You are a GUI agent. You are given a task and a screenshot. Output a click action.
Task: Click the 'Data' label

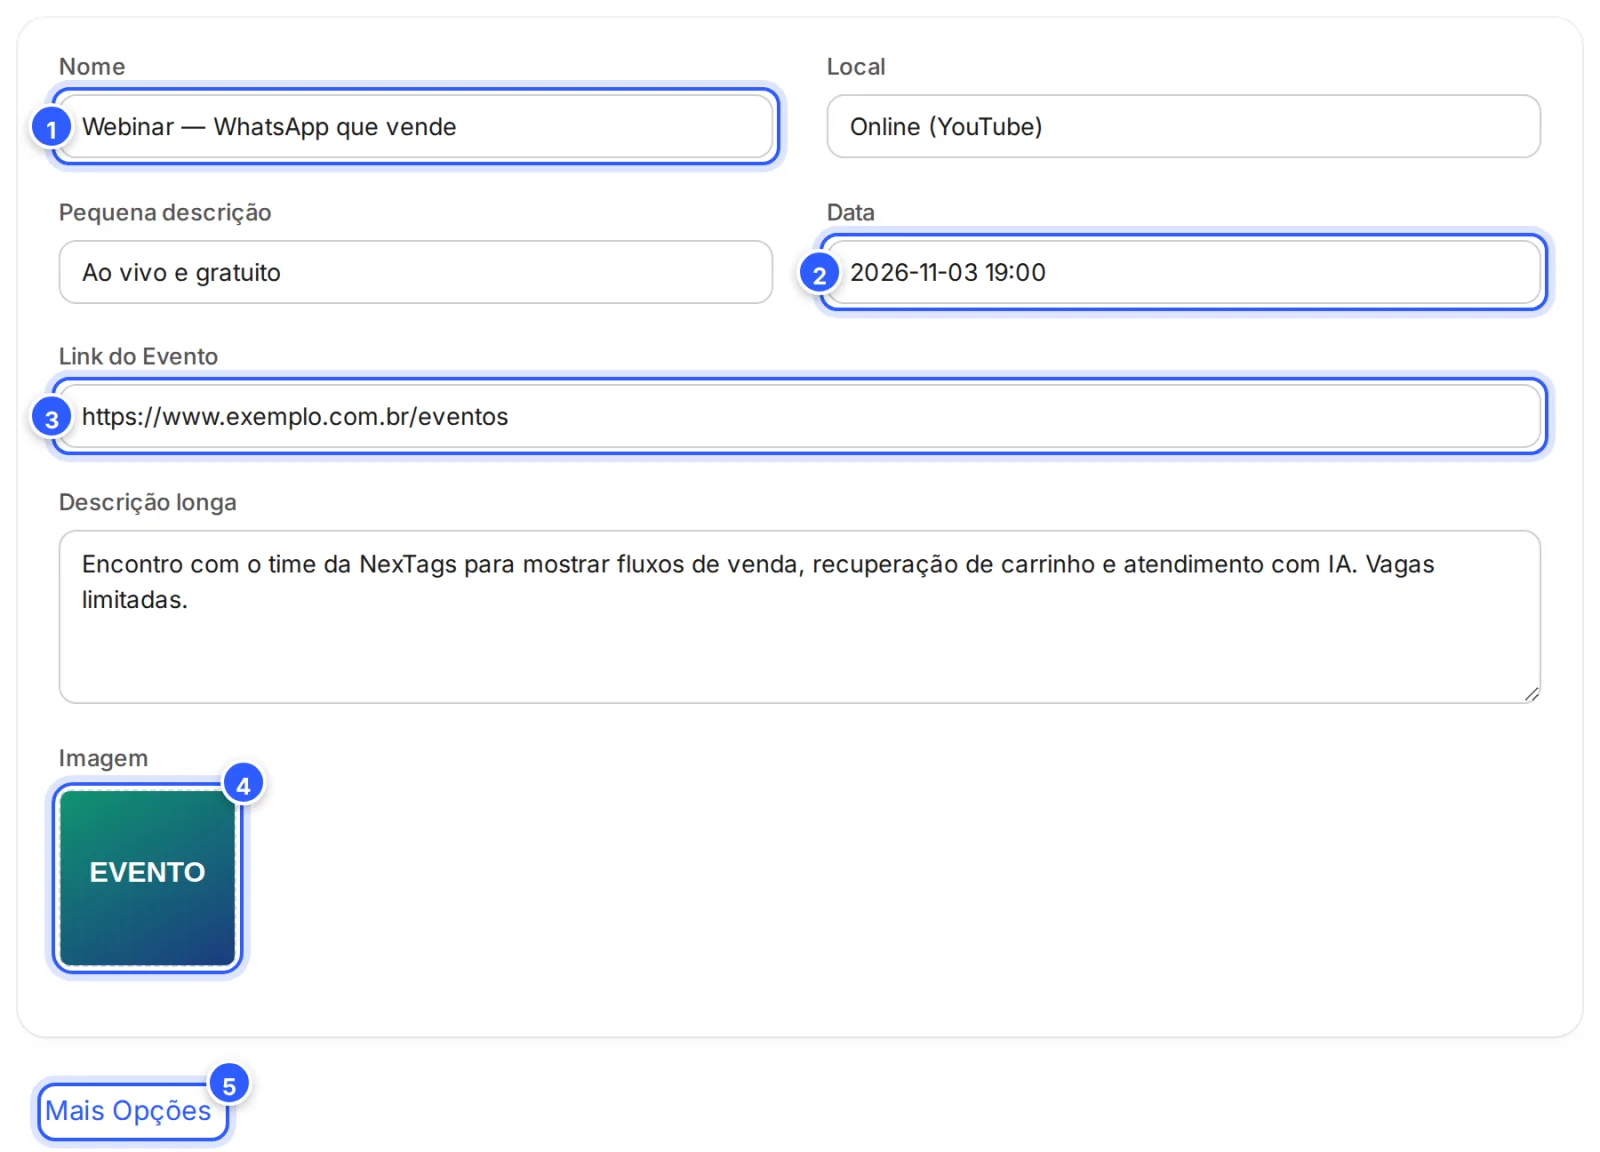851,213
